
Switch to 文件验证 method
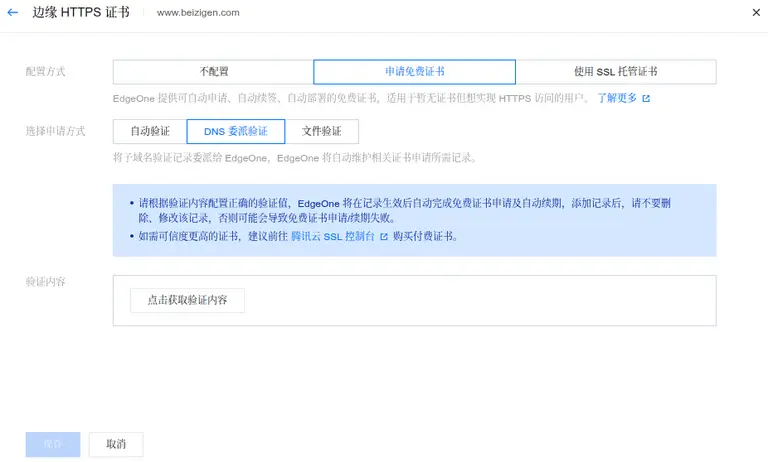[321, 131]
